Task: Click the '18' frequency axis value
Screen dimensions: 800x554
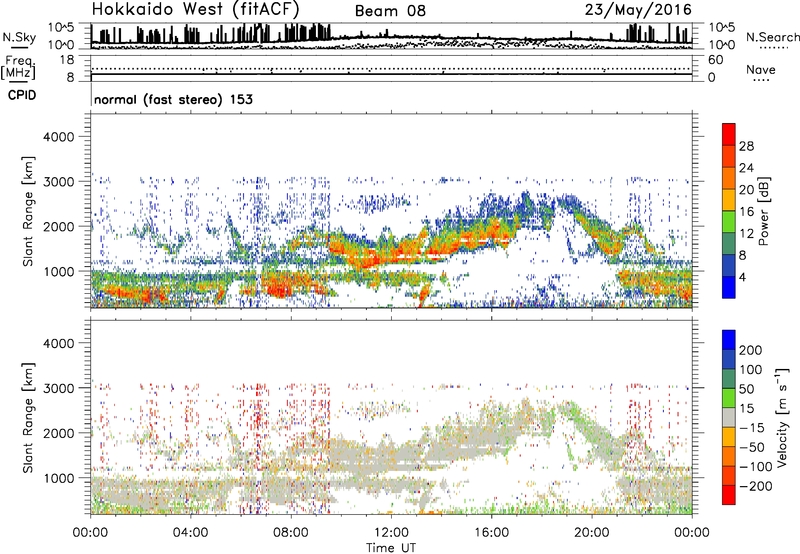Action: (67, 60)
